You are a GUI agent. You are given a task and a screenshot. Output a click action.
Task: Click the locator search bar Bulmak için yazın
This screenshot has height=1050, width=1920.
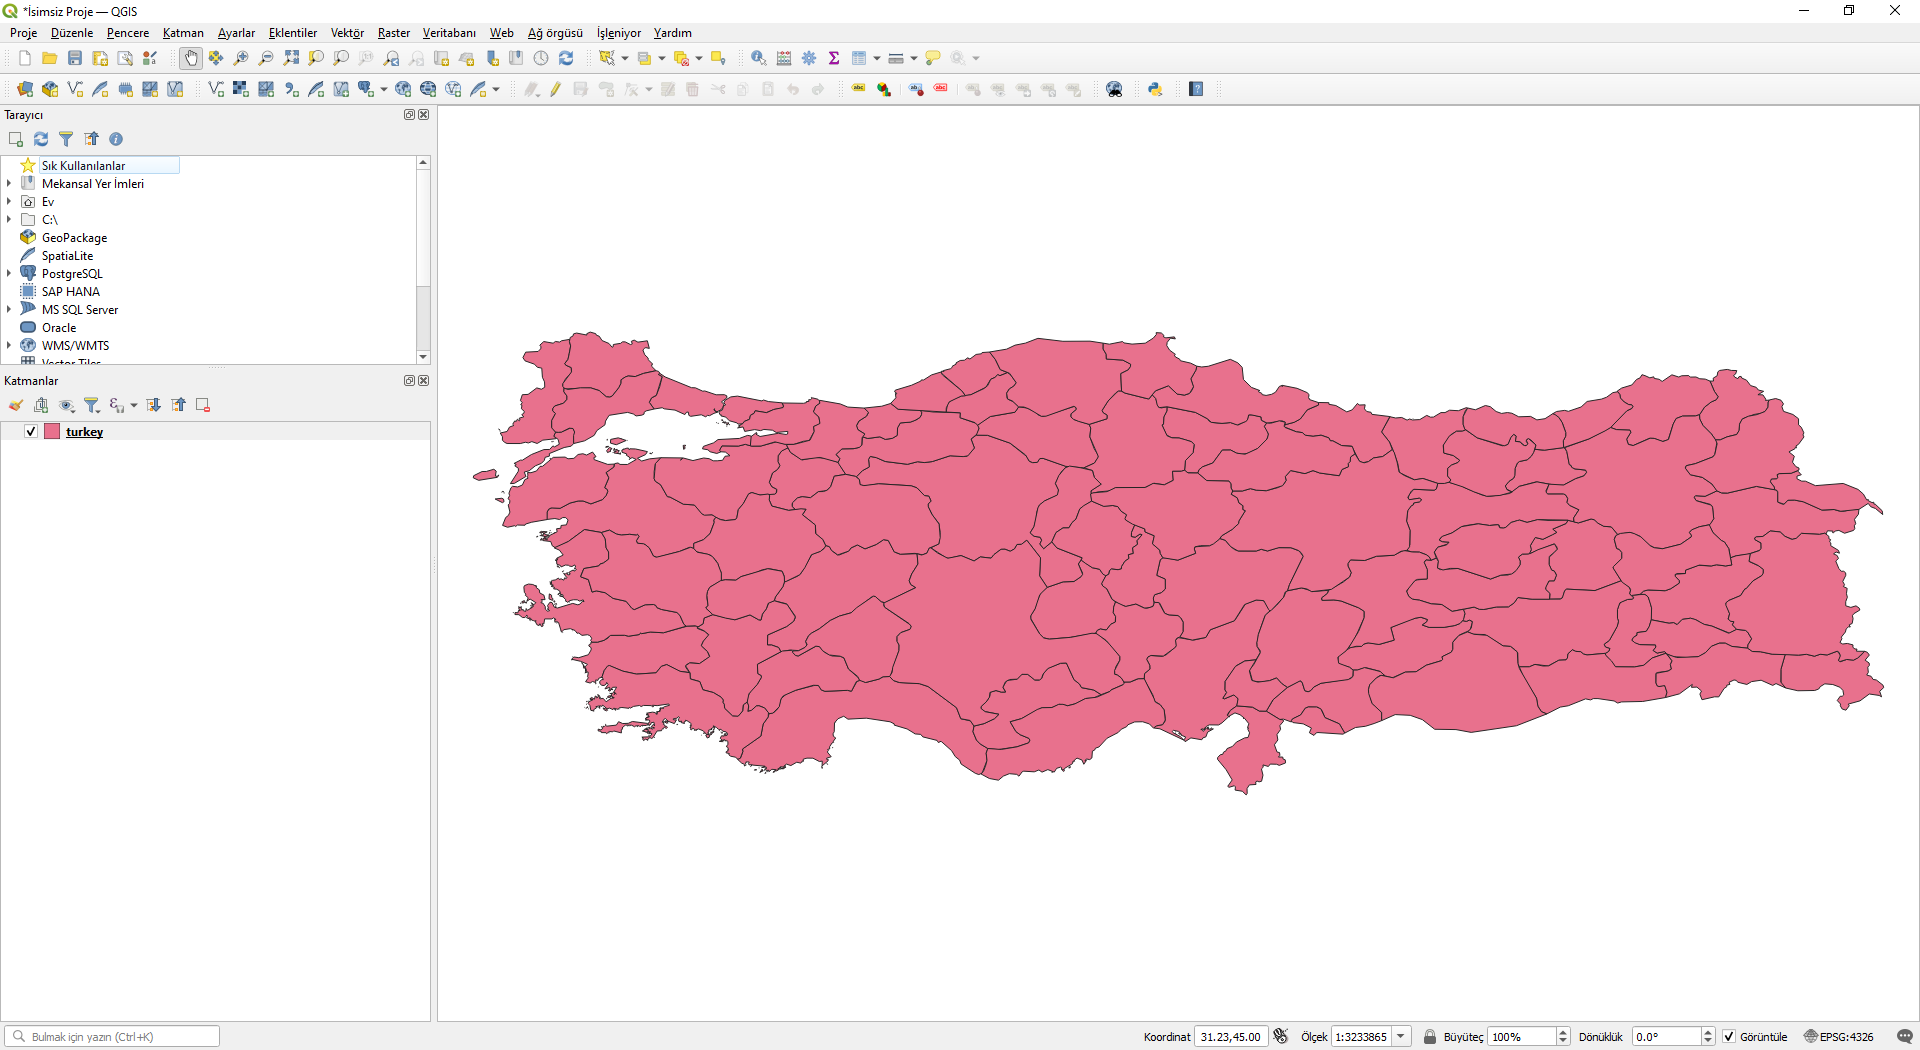112,1037
